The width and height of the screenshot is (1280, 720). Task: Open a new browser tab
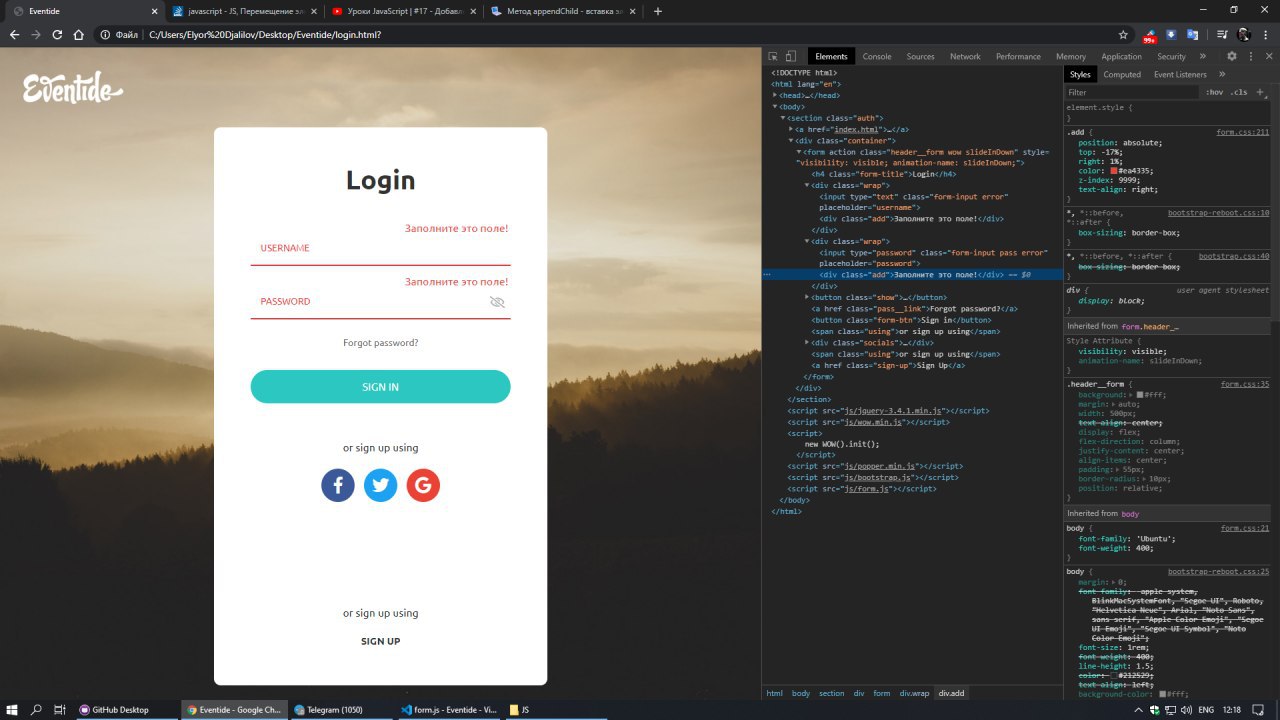coord(657,11)
